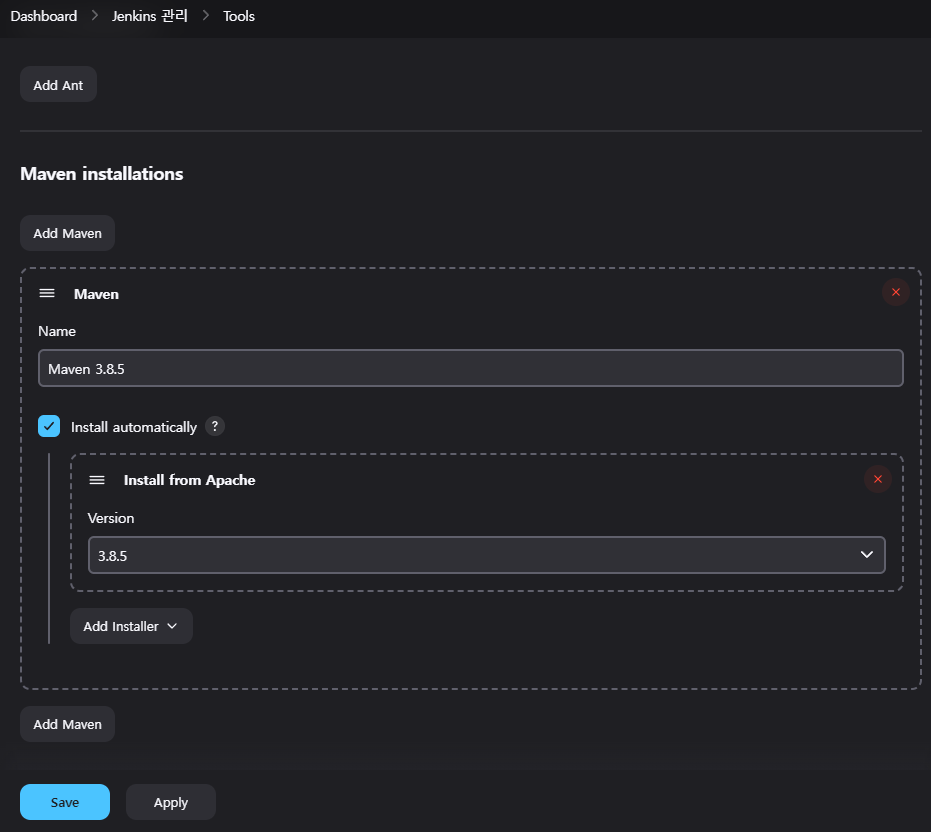Click breadcrumb chevron after Jenkins 관리
Viewport: 931px width, 832px height.
(x=205, y=15)
